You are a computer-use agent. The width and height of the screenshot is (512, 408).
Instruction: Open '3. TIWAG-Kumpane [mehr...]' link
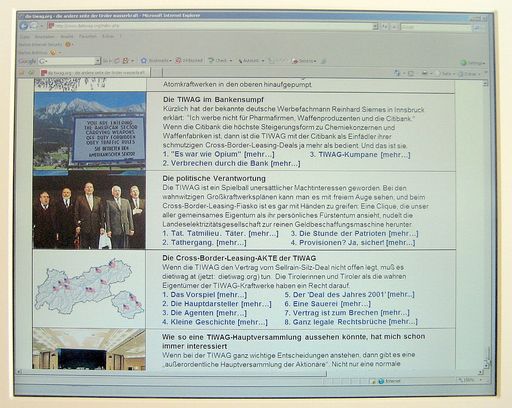360,155
